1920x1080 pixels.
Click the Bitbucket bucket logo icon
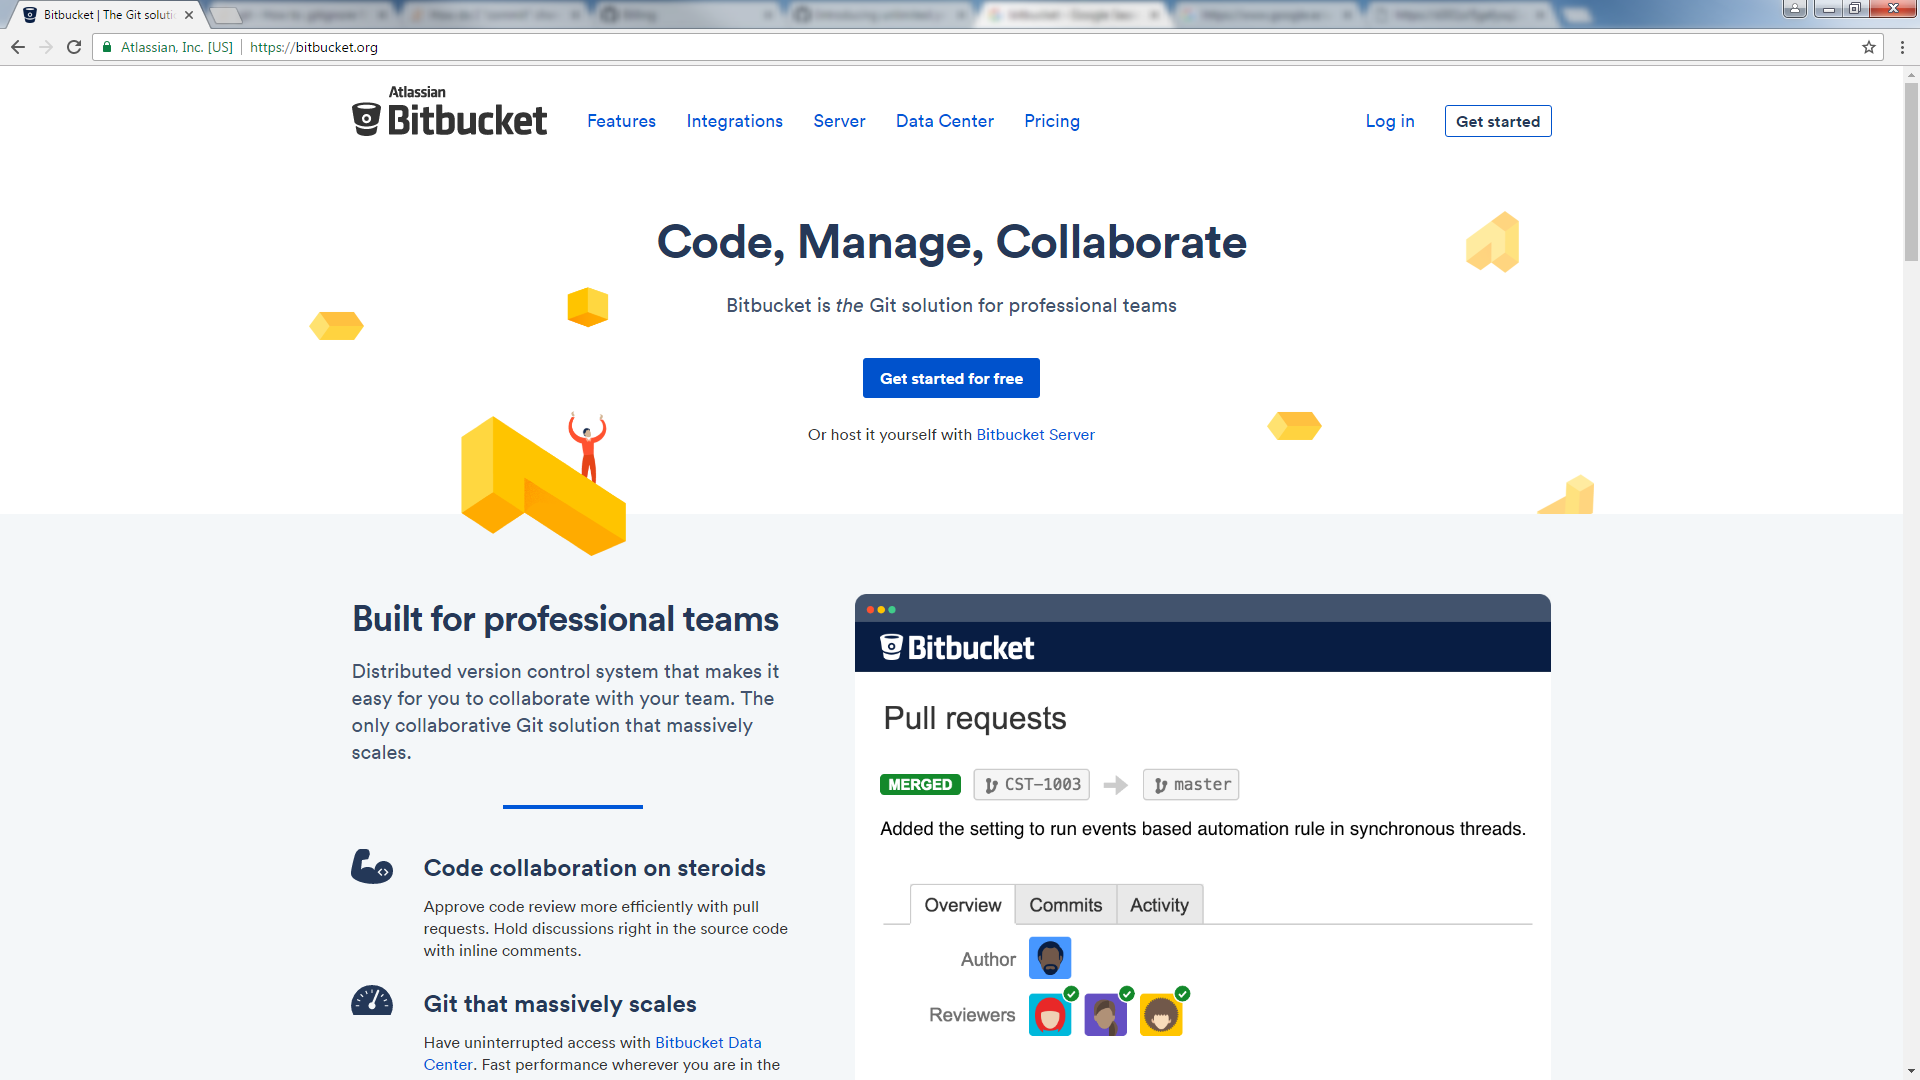366,119
